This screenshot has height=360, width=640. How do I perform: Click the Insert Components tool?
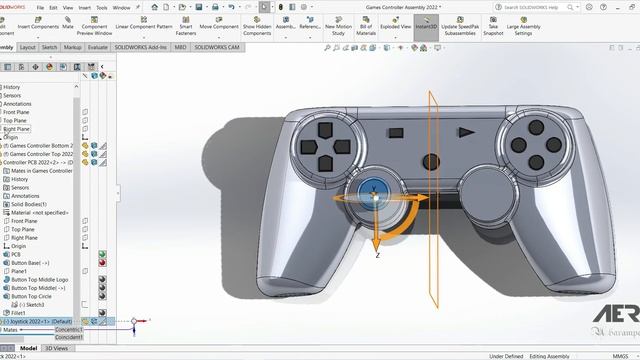38,23
